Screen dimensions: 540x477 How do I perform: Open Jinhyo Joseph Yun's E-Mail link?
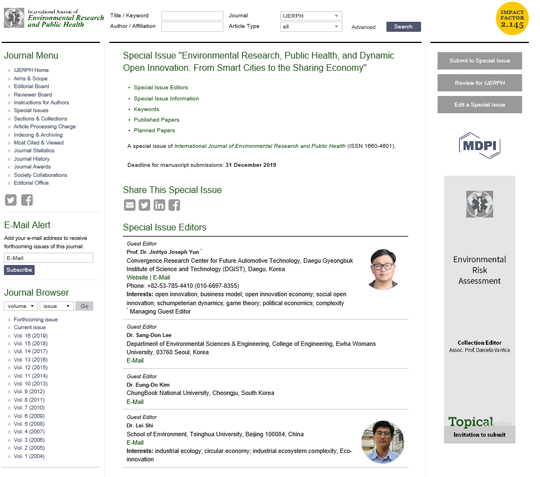161,277
